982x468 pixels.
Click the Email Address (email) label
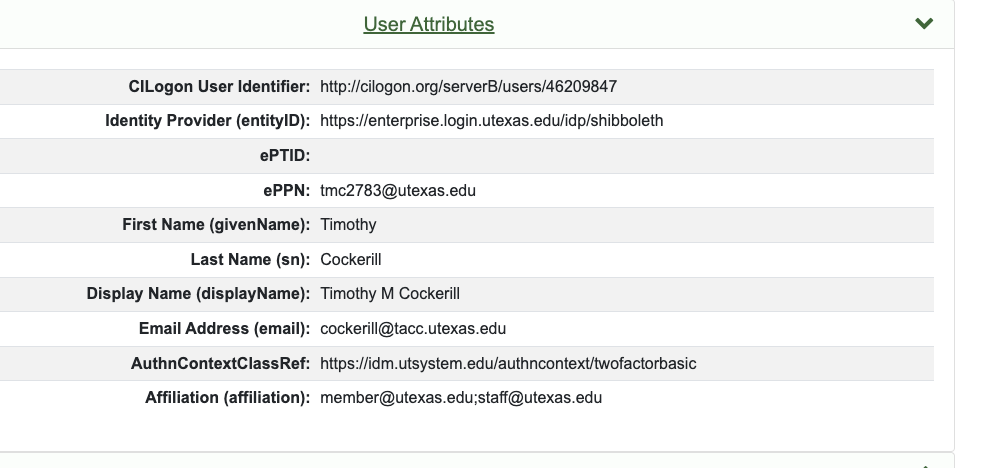tap(224, 329)
